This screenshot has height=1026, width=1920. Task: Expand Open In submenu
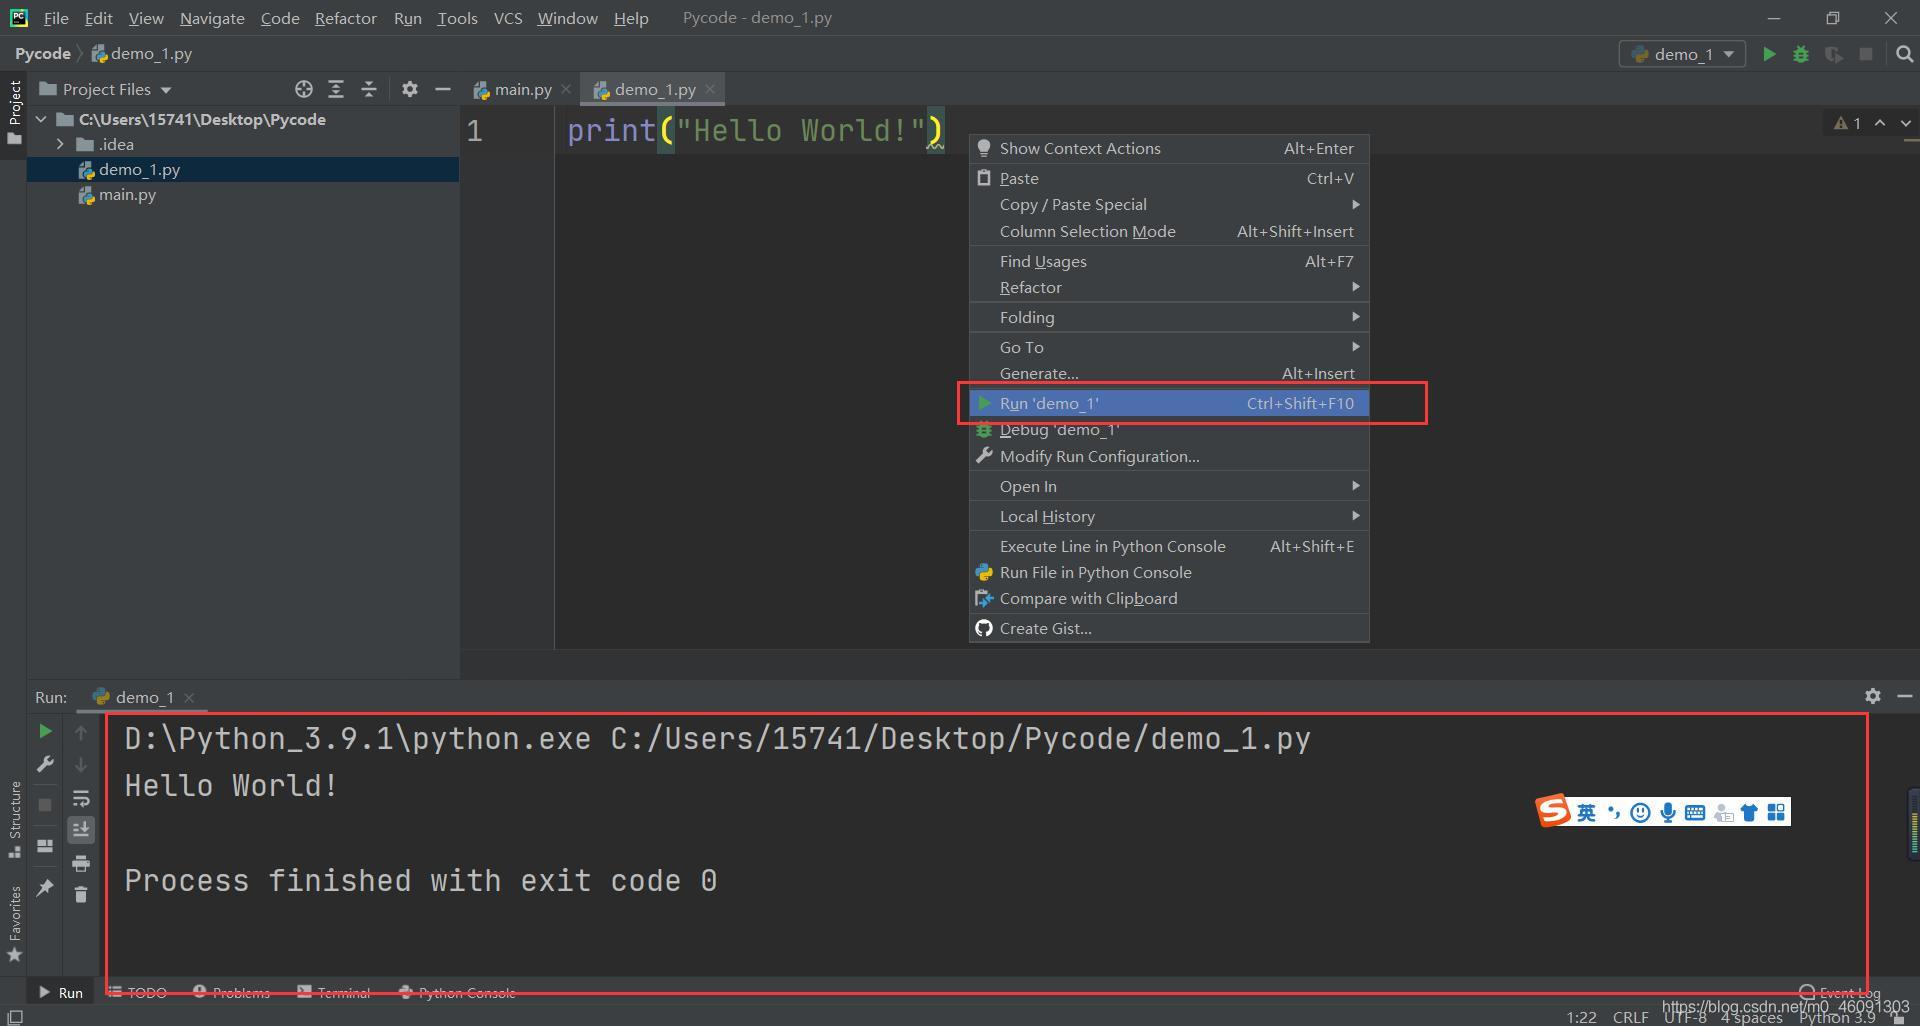(1169, 486)
